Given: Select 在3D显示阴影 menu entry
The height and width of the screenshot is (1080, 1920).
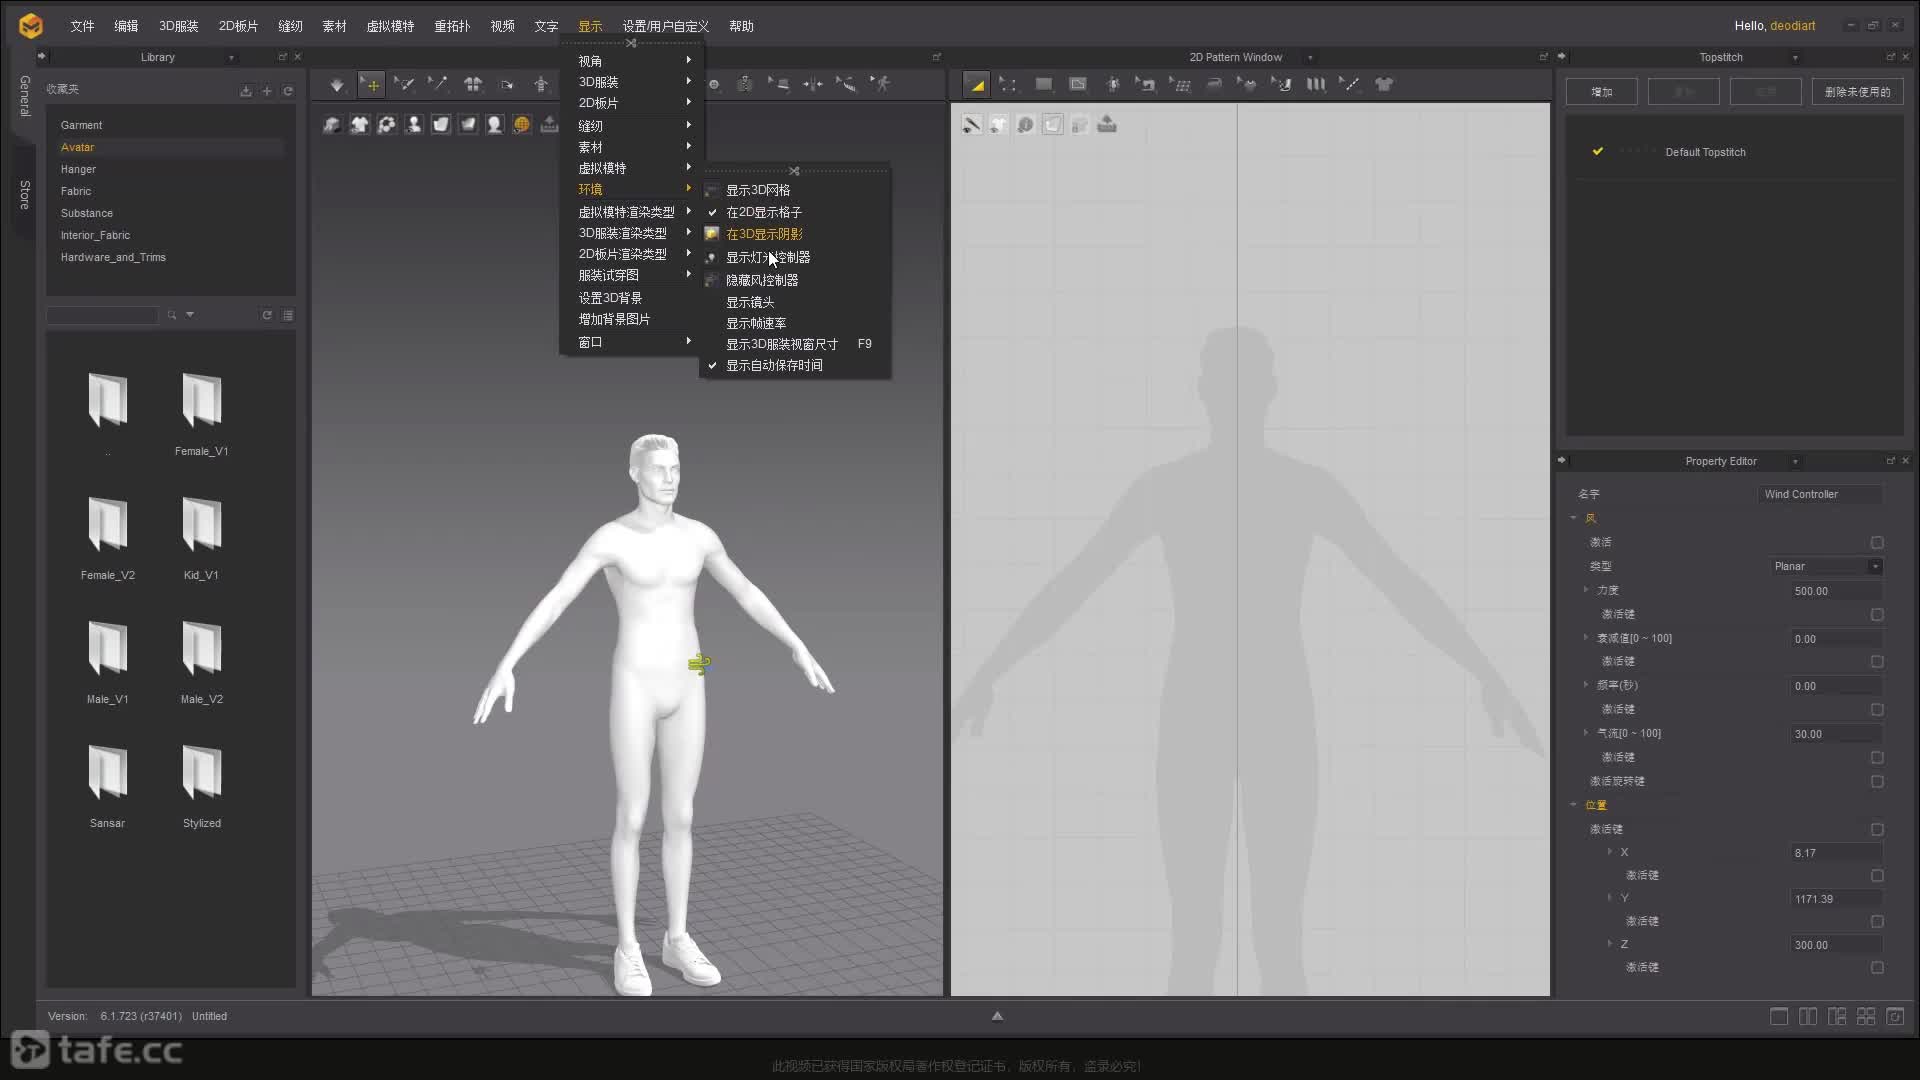Looking at the screenshot, I should click(x=764, y=234).
